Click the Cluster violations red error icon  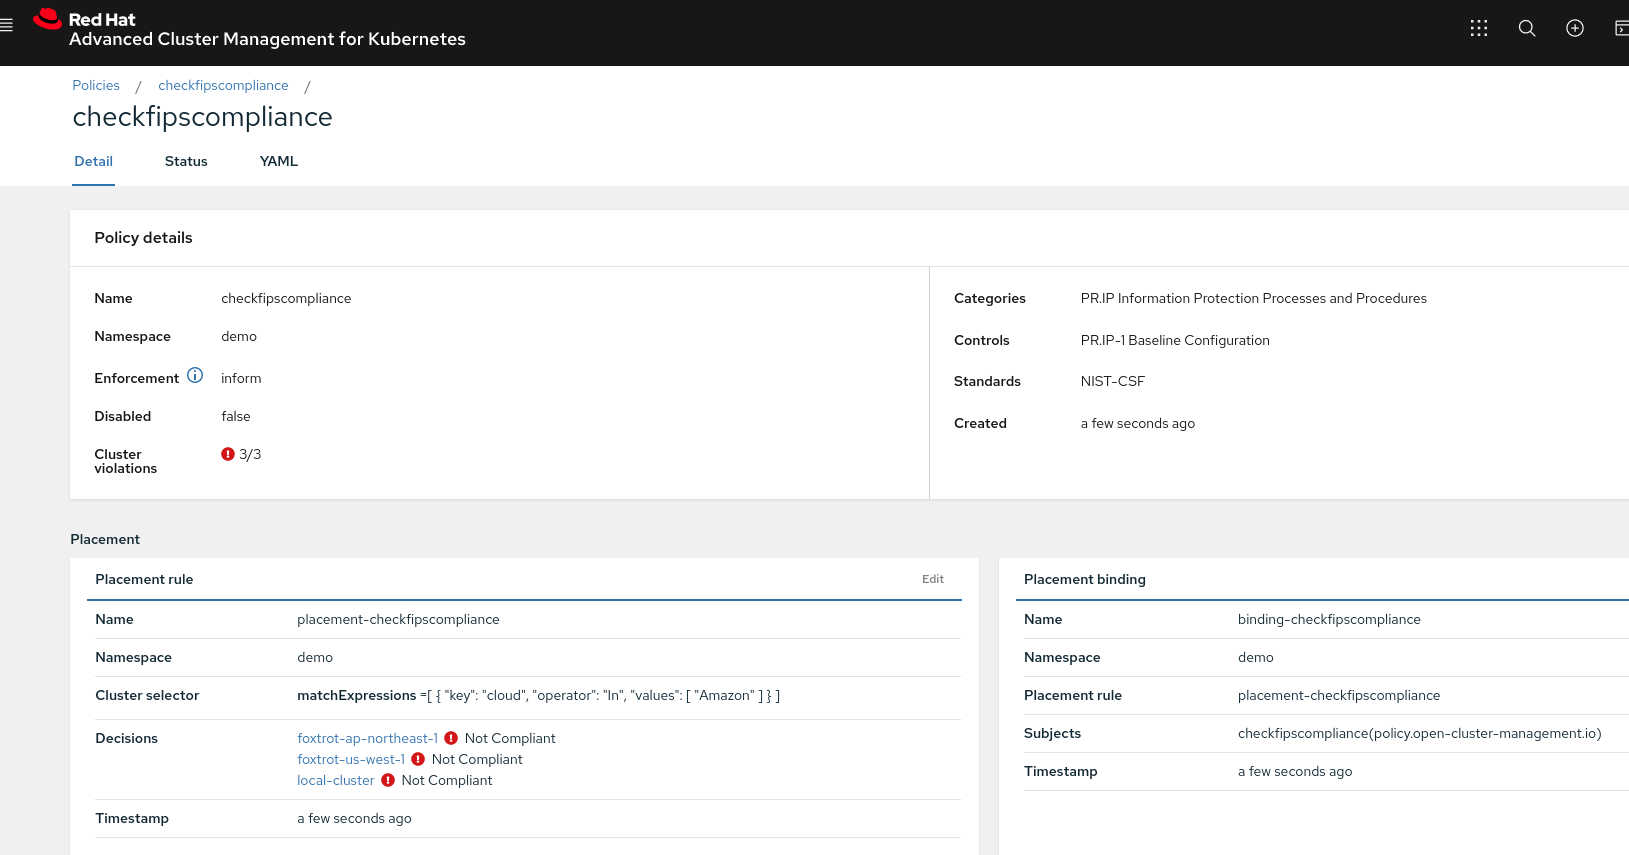(x=228, y=454)
